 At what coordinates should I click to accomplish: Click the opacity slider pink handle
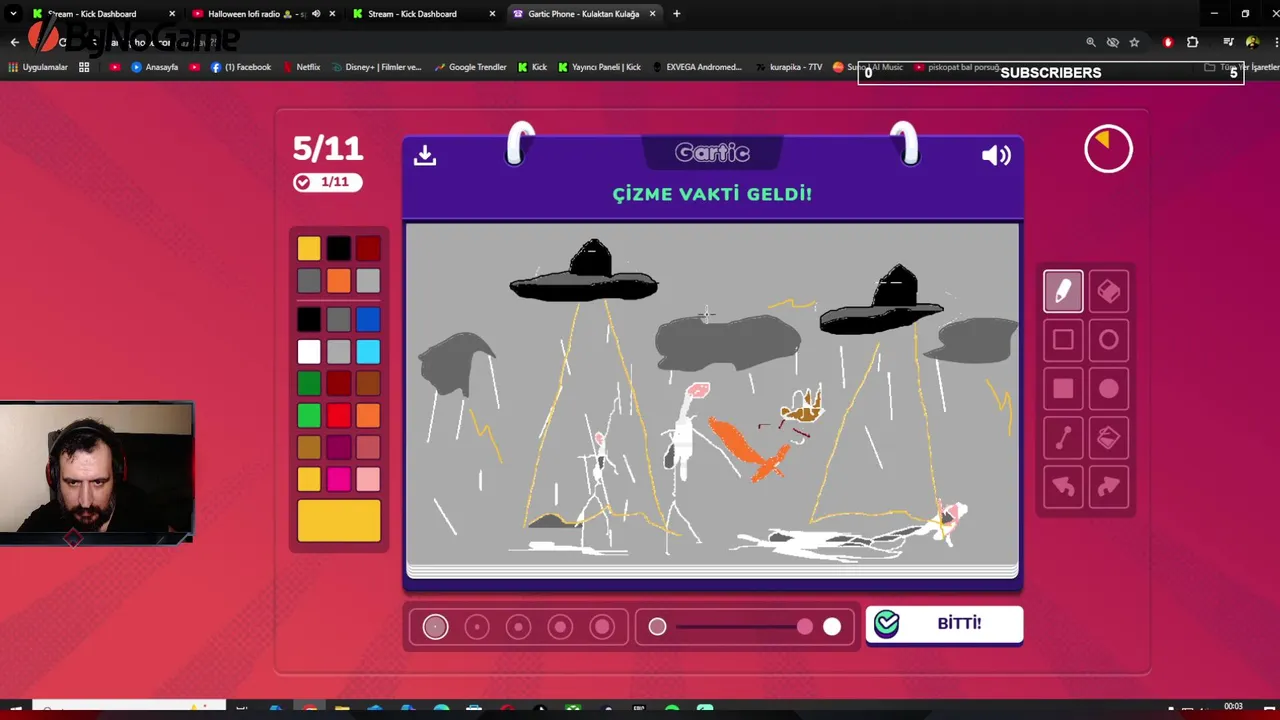tap(805, 627)
